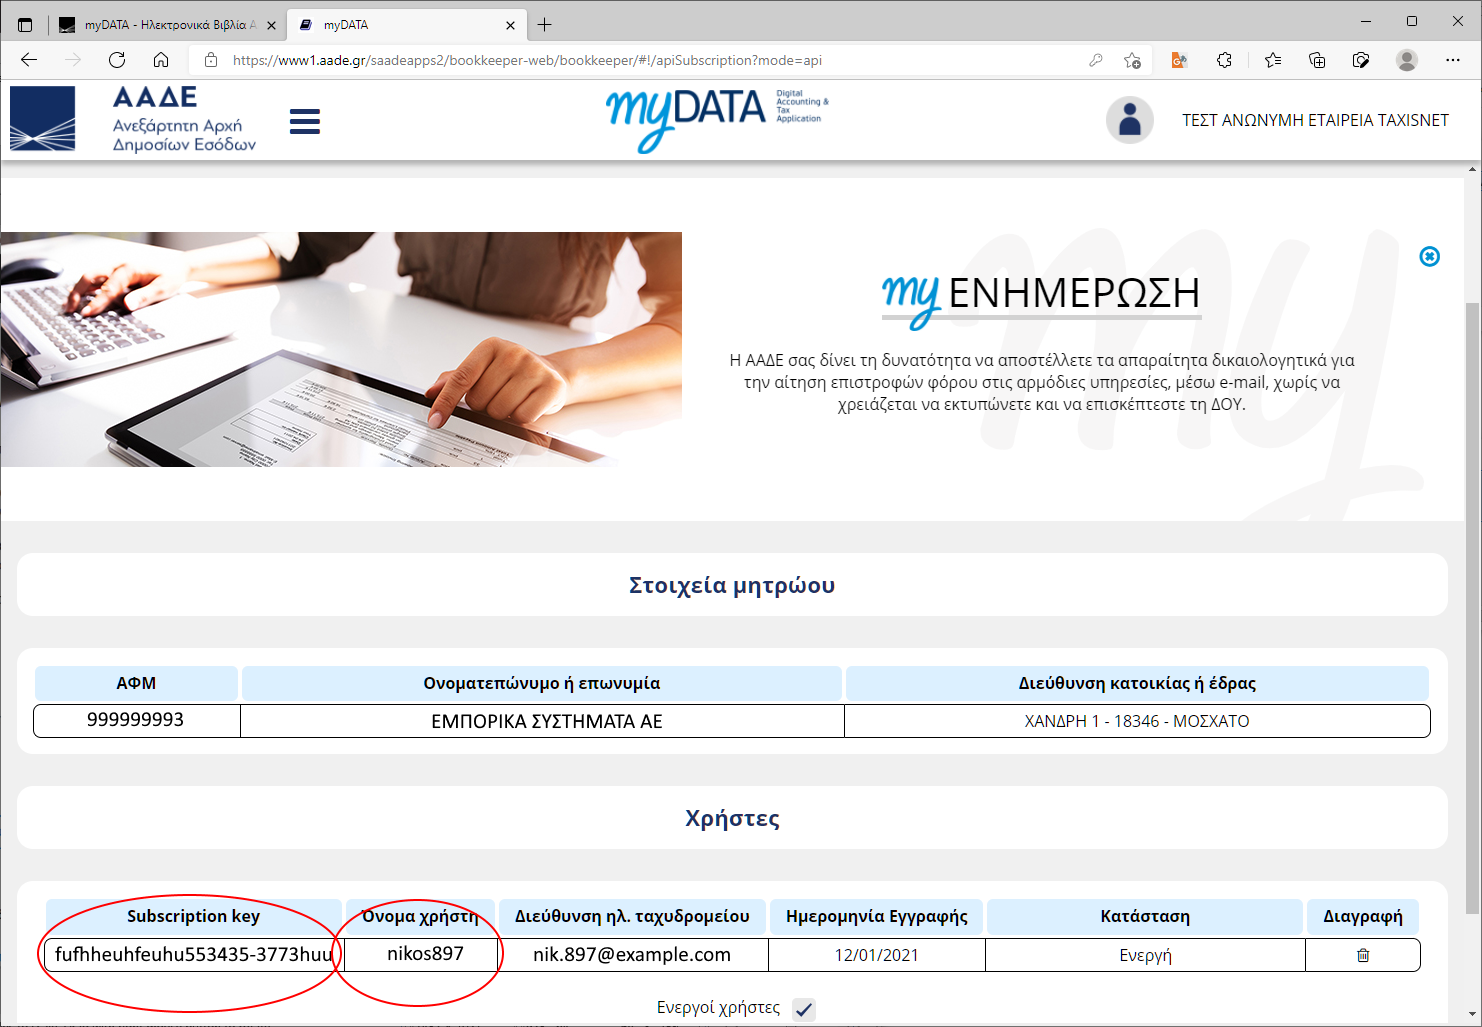This screenshot has width=1482, height=1027.
Task: Open the tab actions menu
Action: pyautogui.click(x=25, y=25)
